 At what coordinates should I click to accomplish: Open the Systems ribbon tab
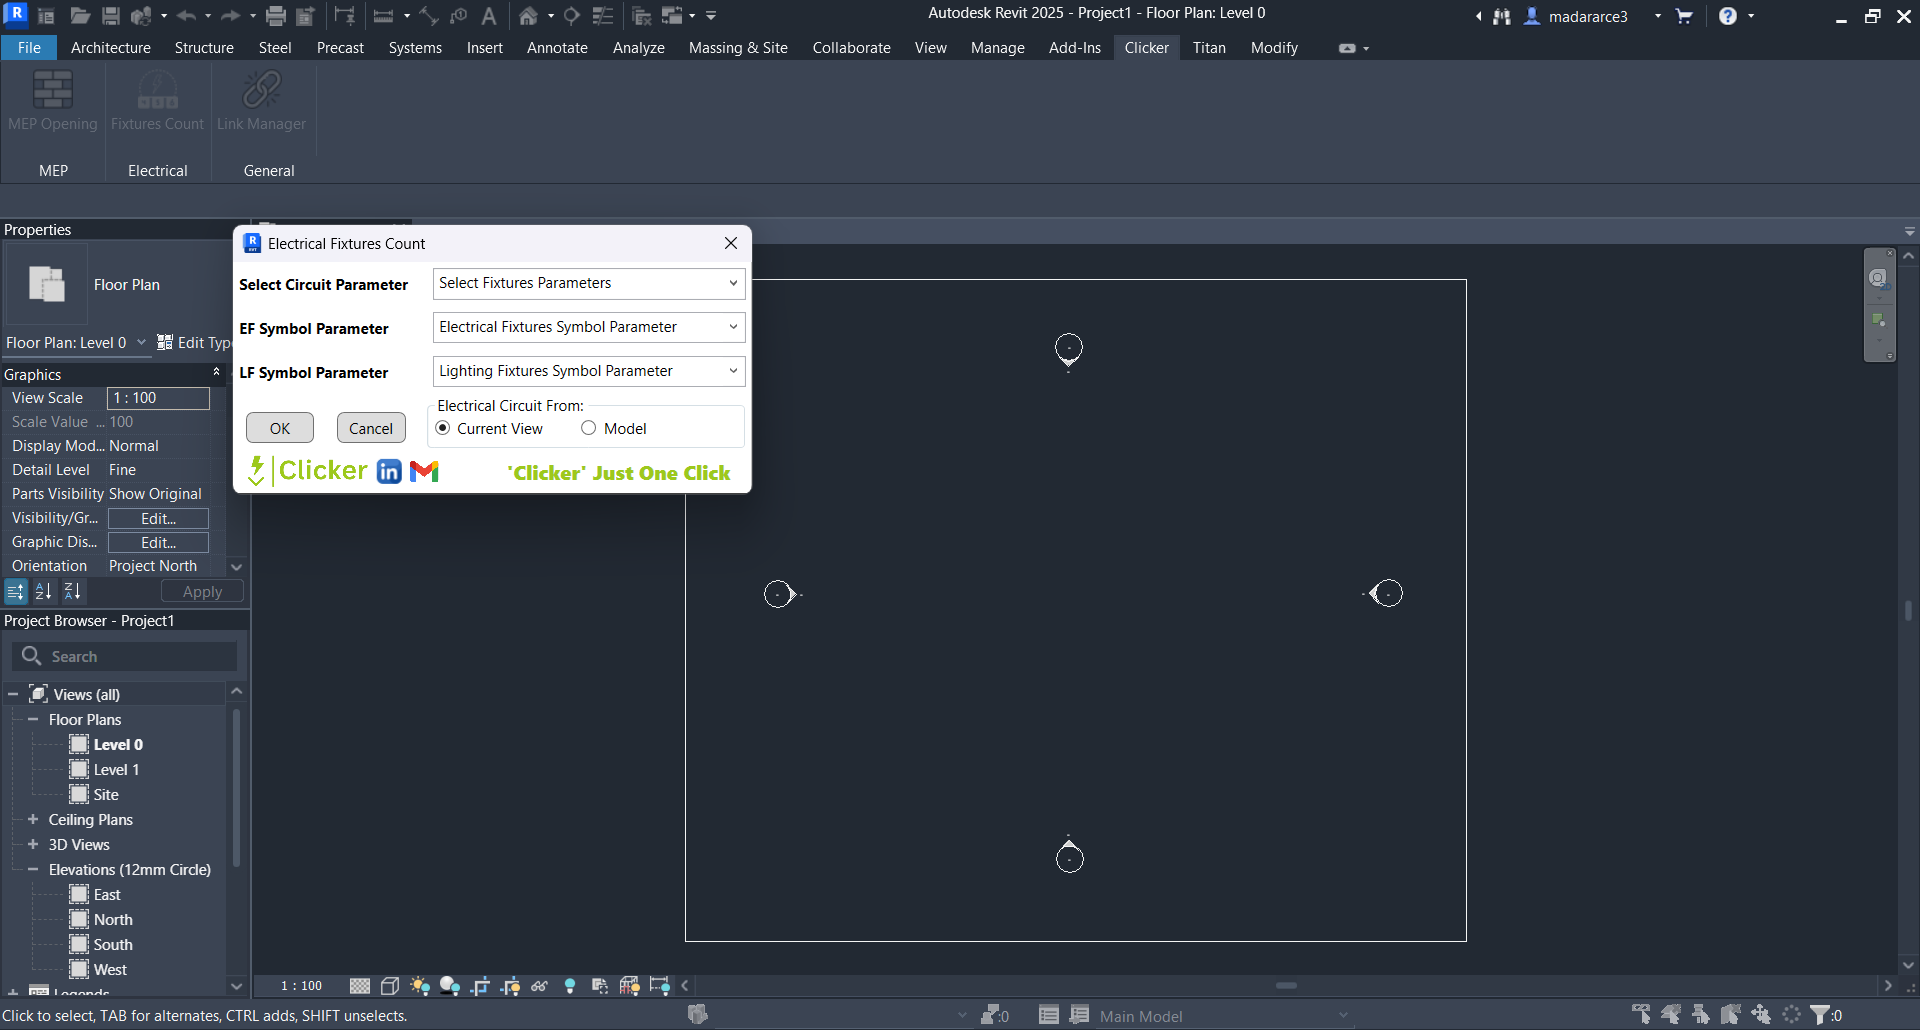point(415,48)
